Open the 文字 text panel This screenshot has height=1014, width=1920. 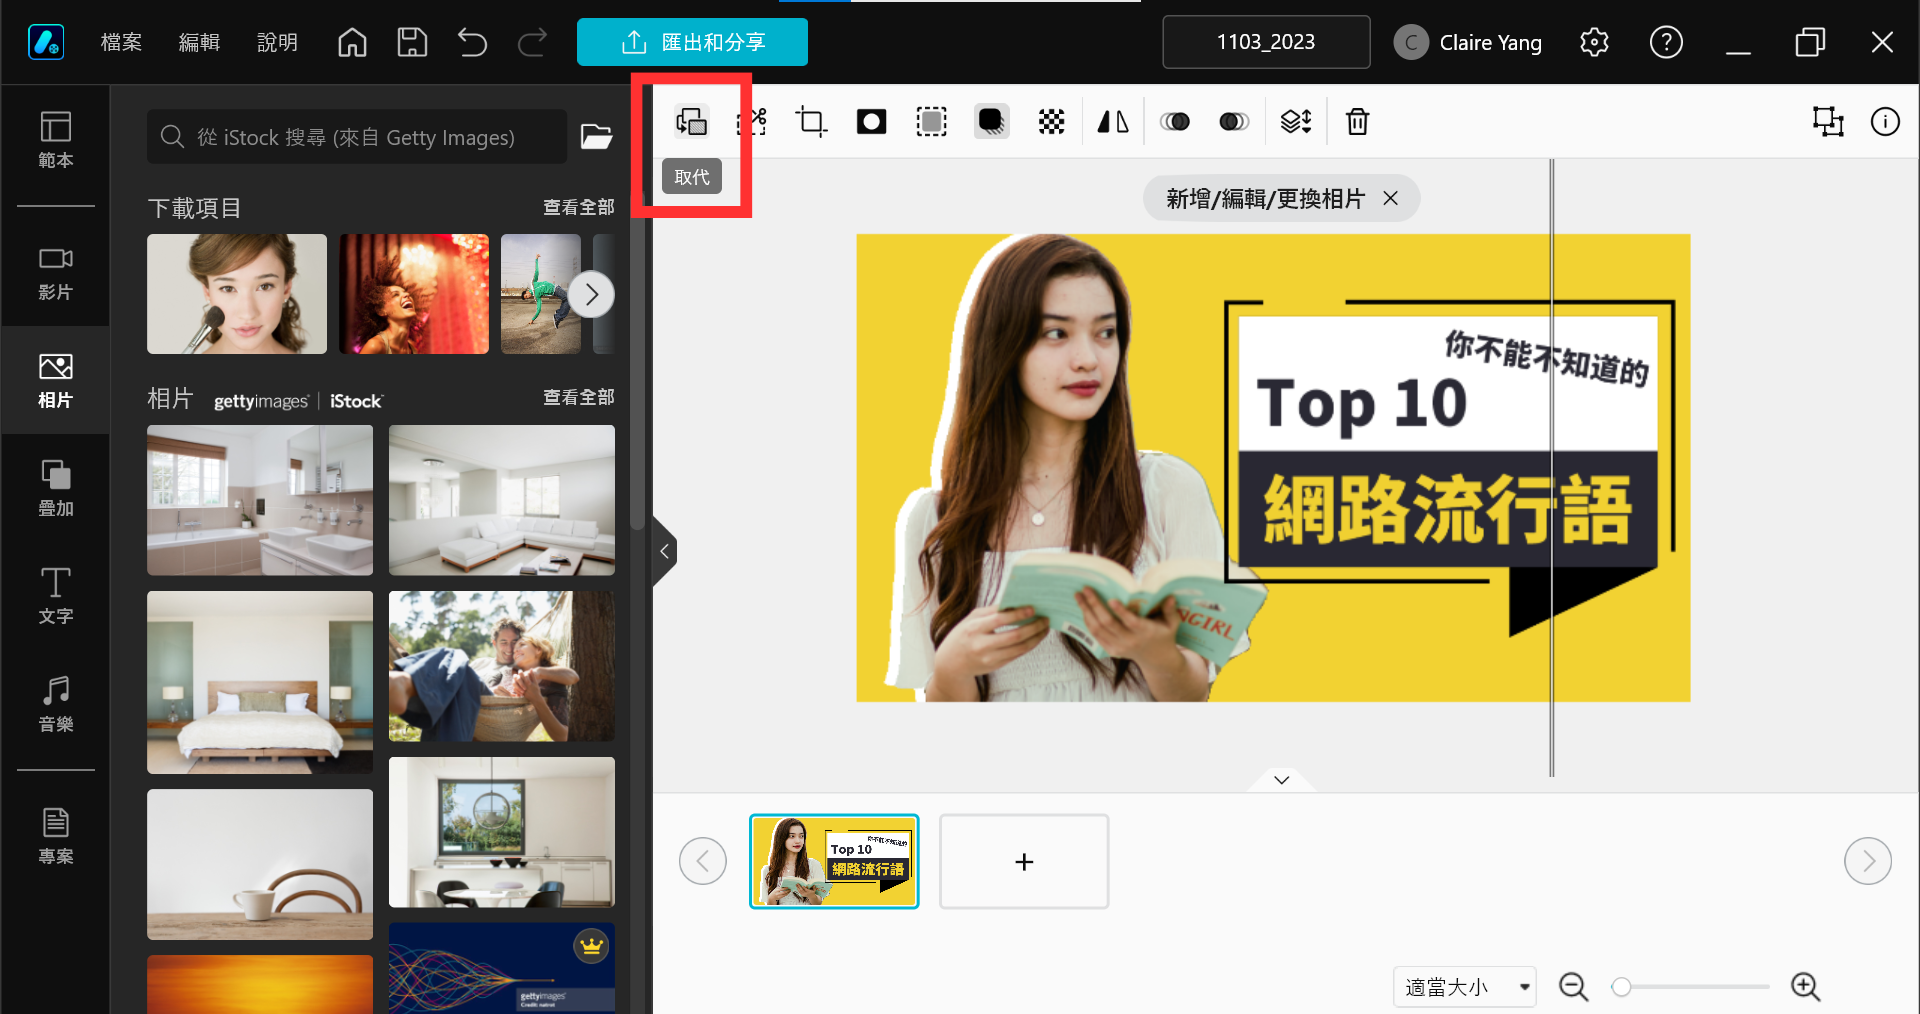coord(56,596)
